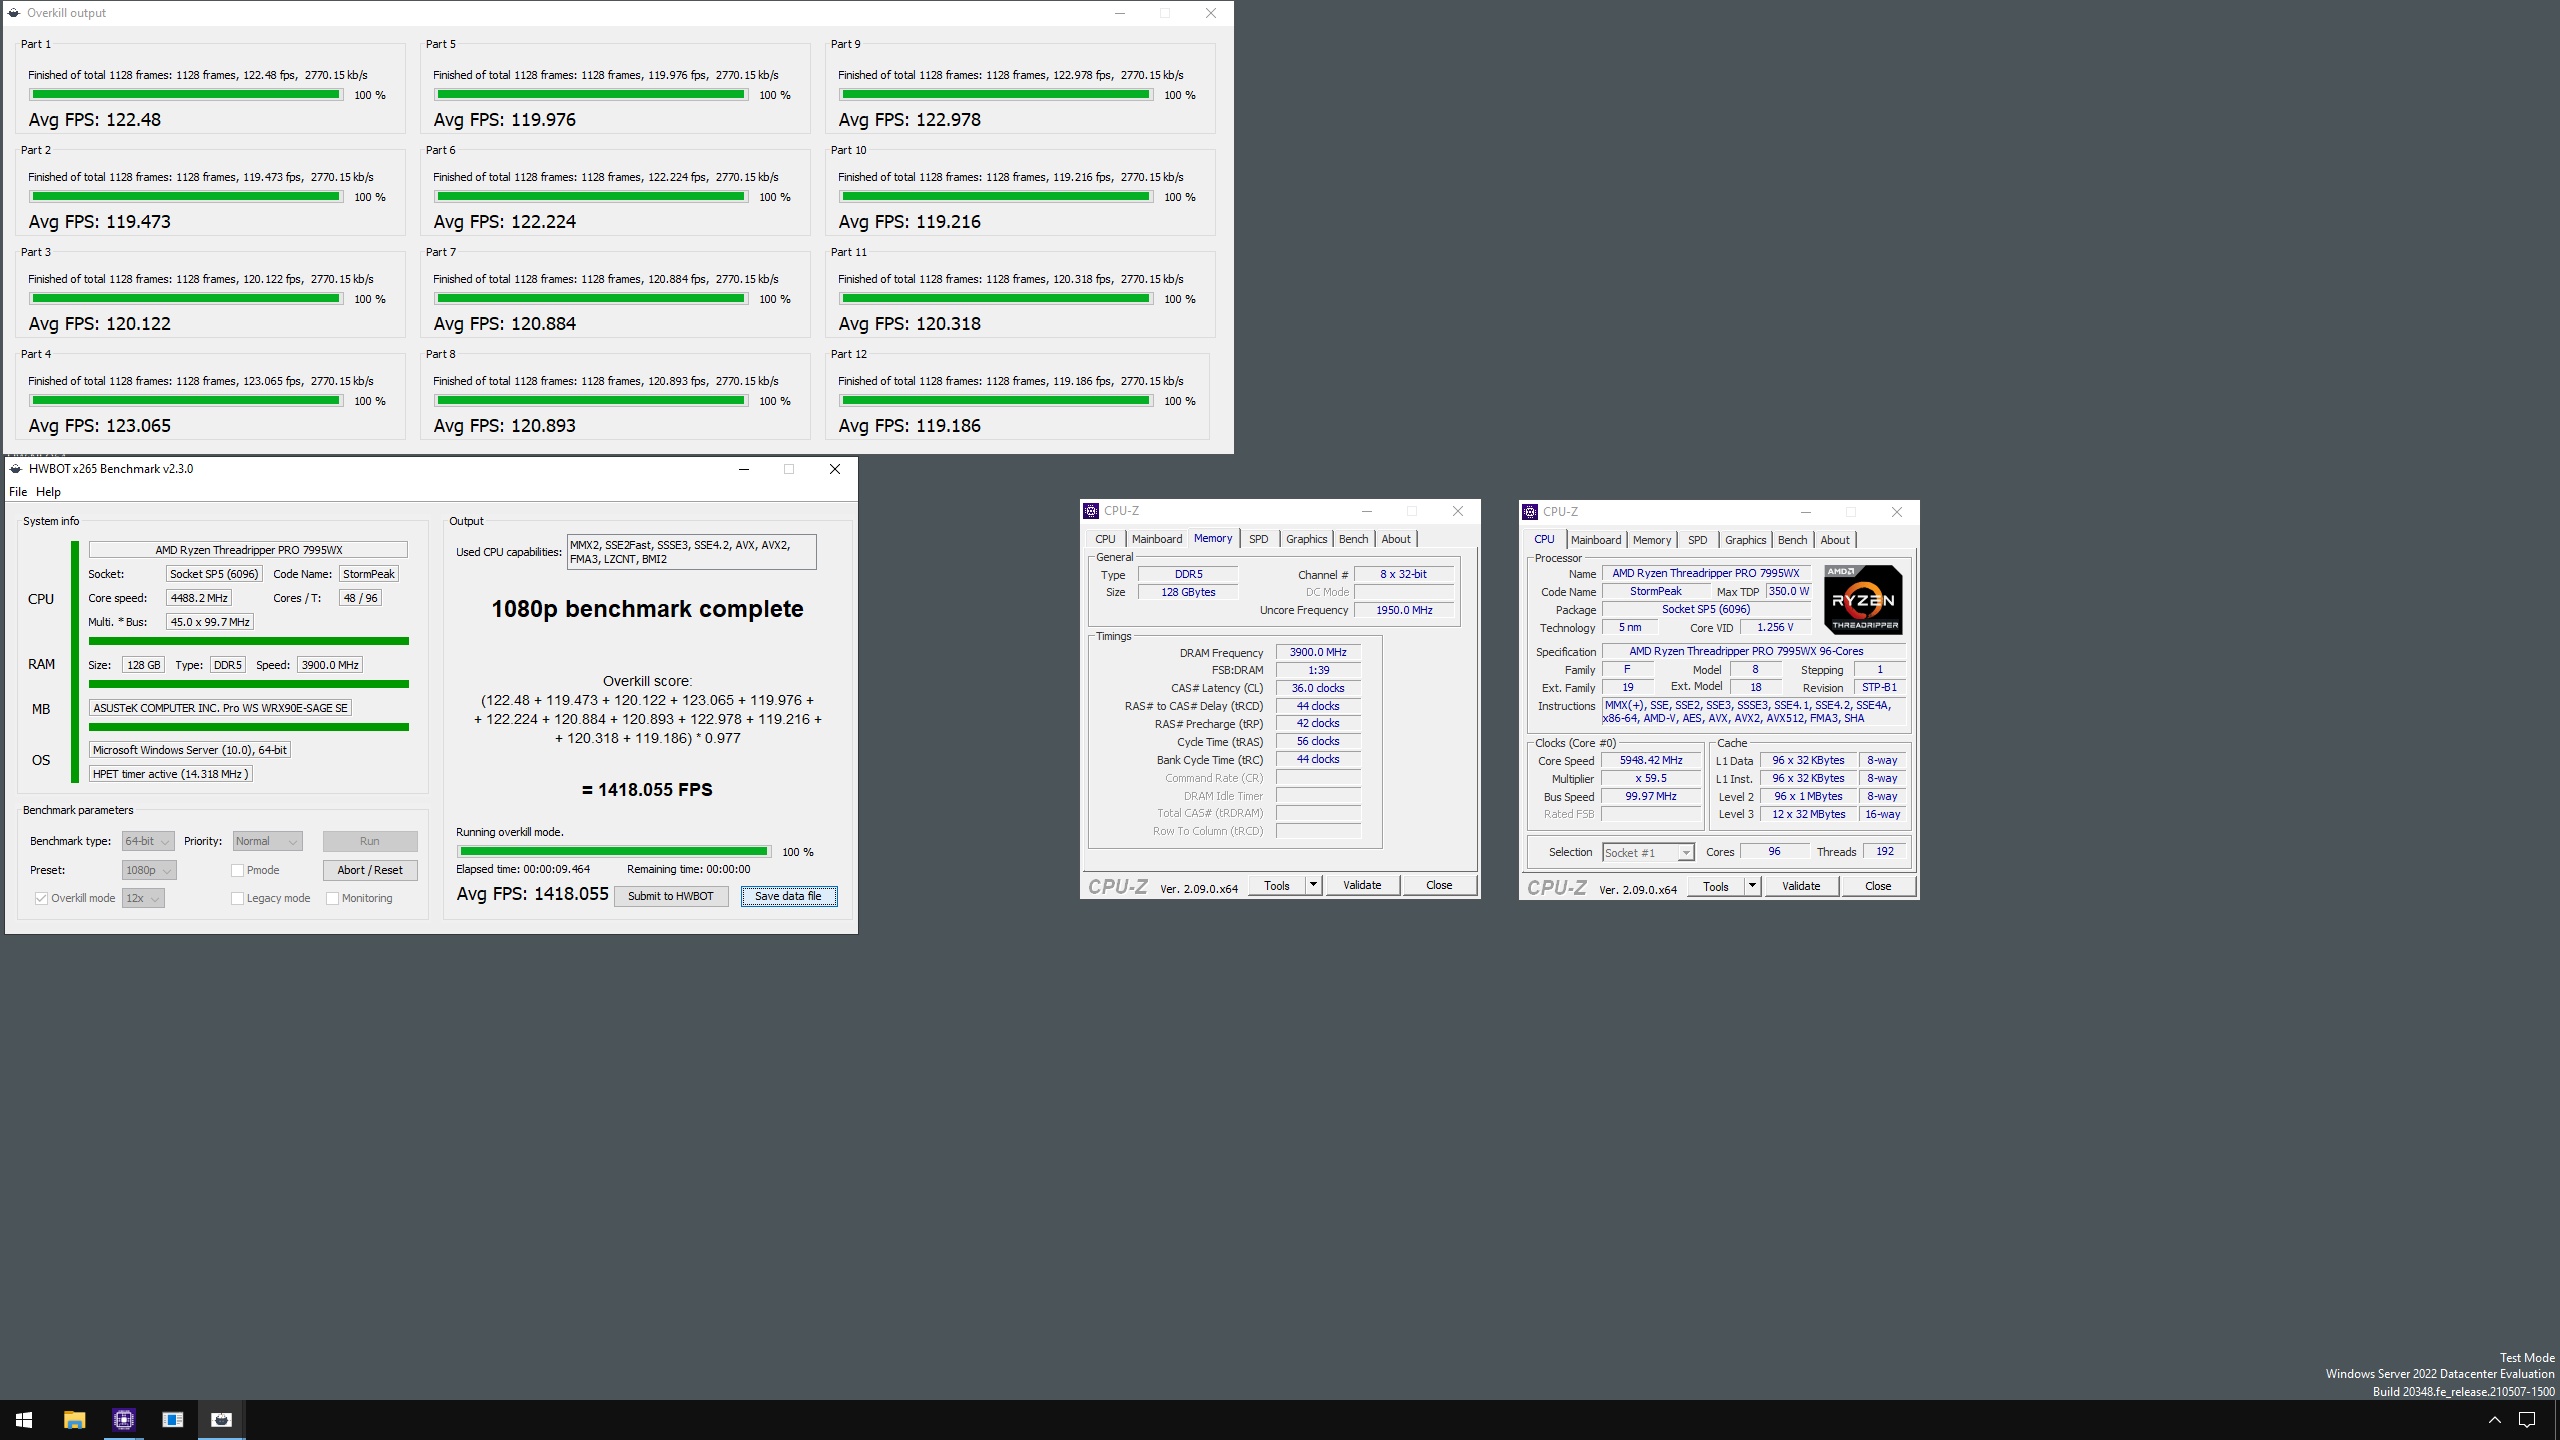Open notification center icon
Screen dimensions: 2560x1440
click(2527, 1420)
